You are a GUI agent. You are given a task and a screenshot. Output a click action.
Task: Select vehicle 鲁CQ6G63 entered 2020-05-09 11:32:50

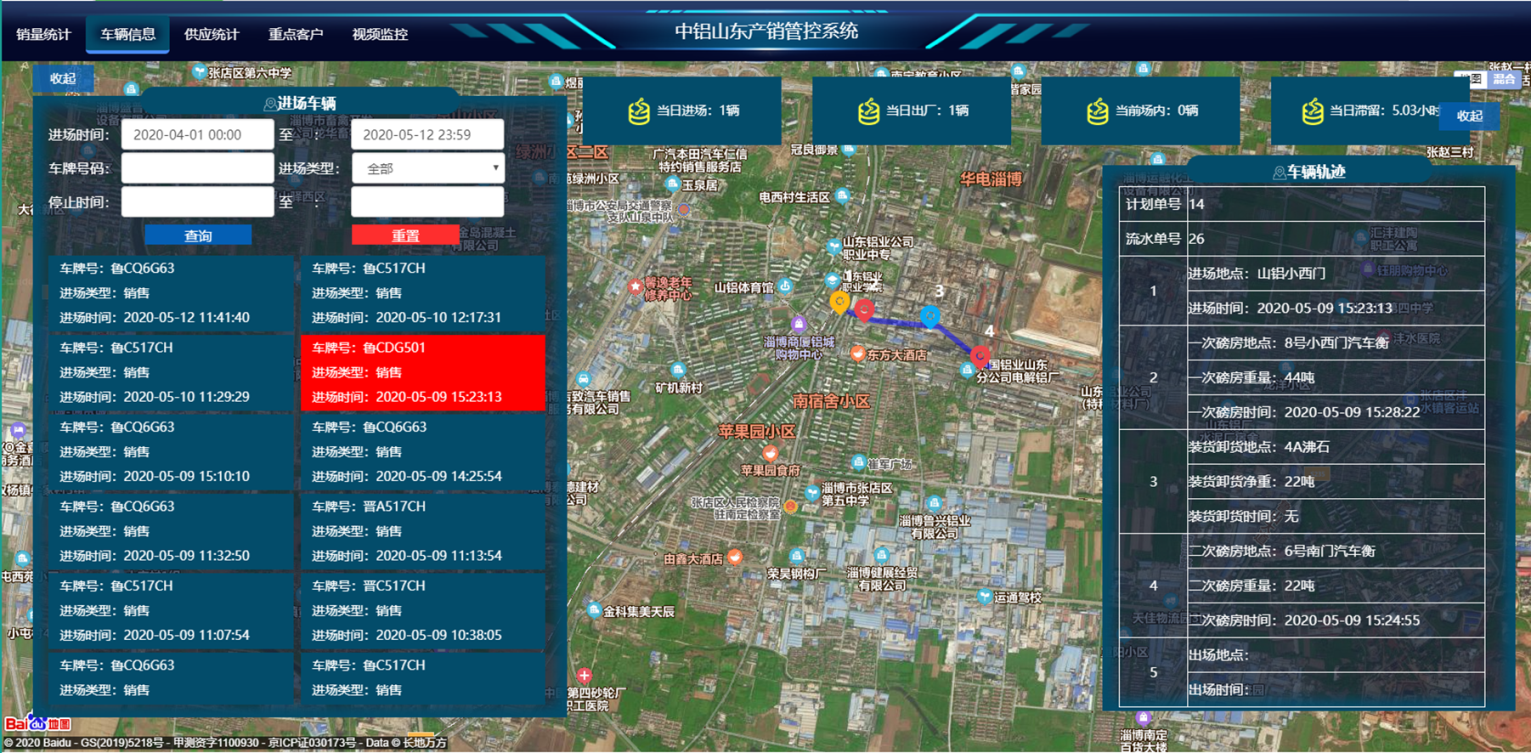coord(171,531)
